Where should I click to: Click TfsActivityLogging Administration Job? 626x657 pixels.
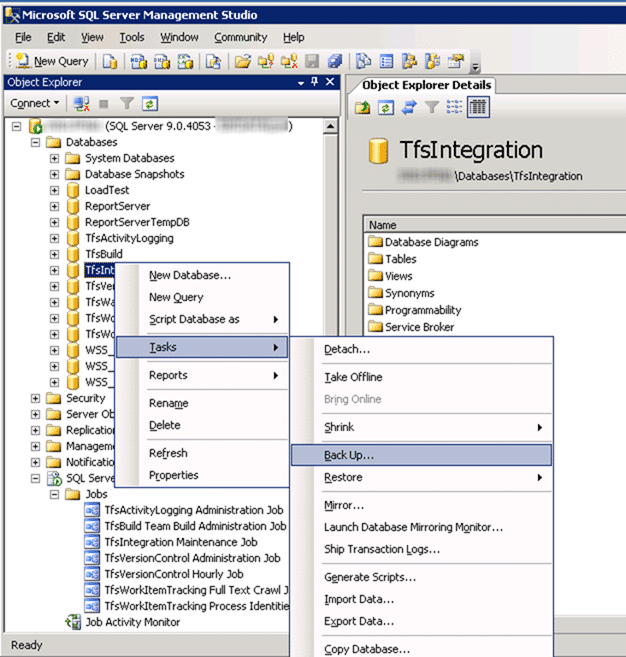[194, 510]
